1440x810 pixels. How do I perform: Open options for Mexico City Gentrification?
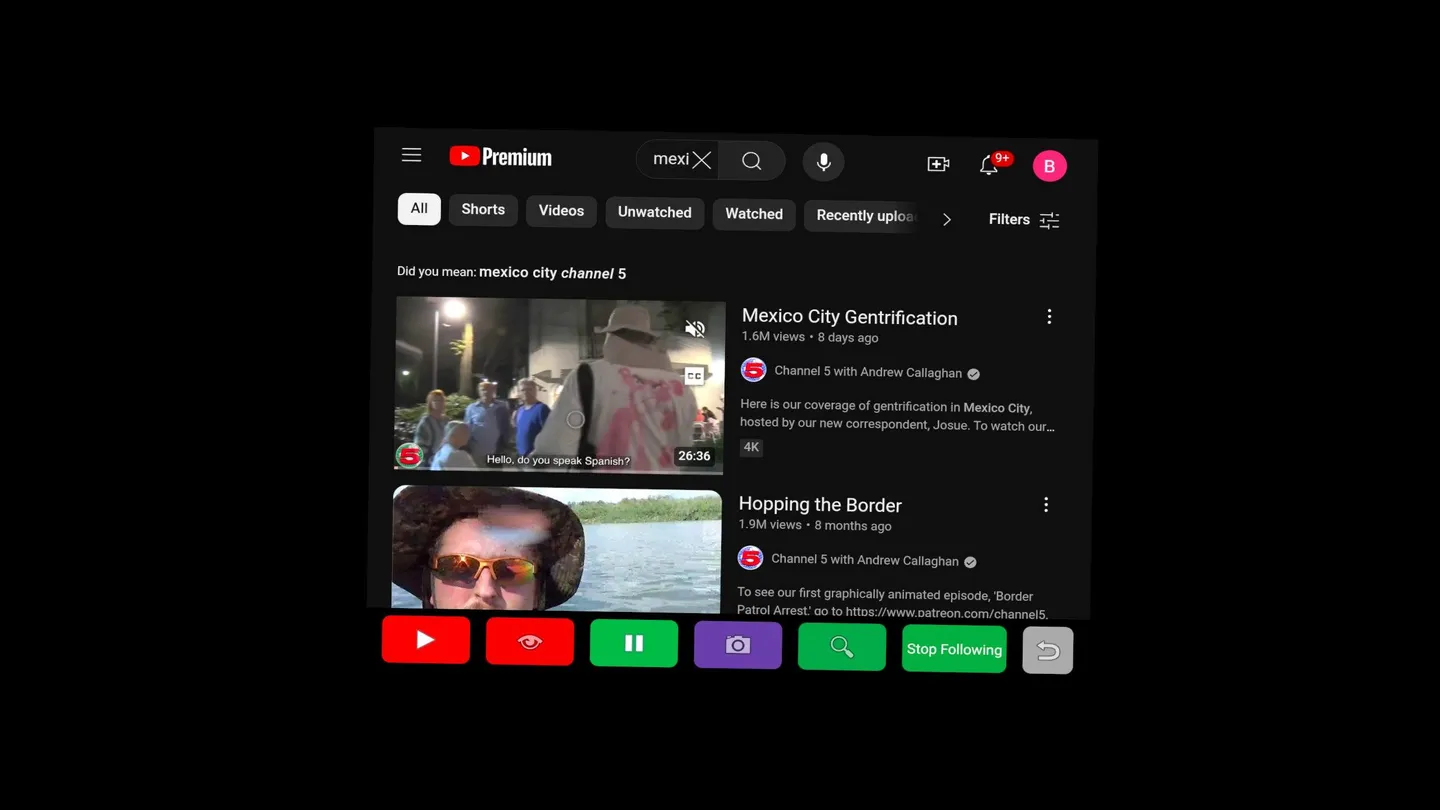click(1049, 317)
